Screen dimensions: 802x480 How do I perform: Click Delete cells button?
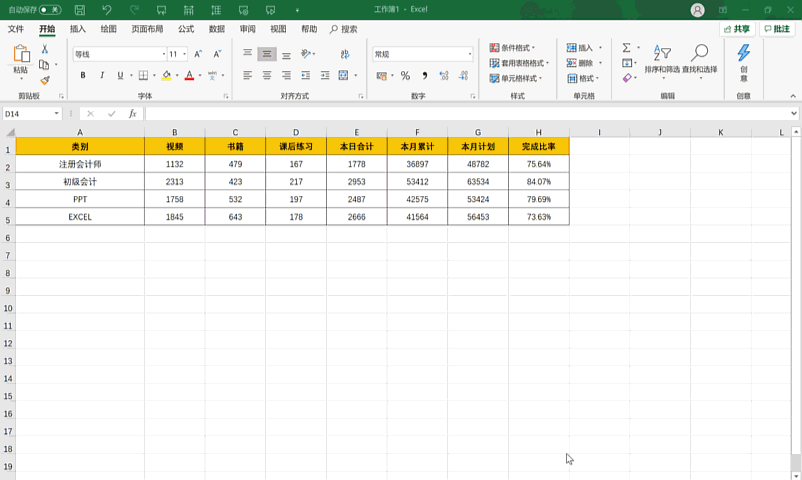coord(580,63)
